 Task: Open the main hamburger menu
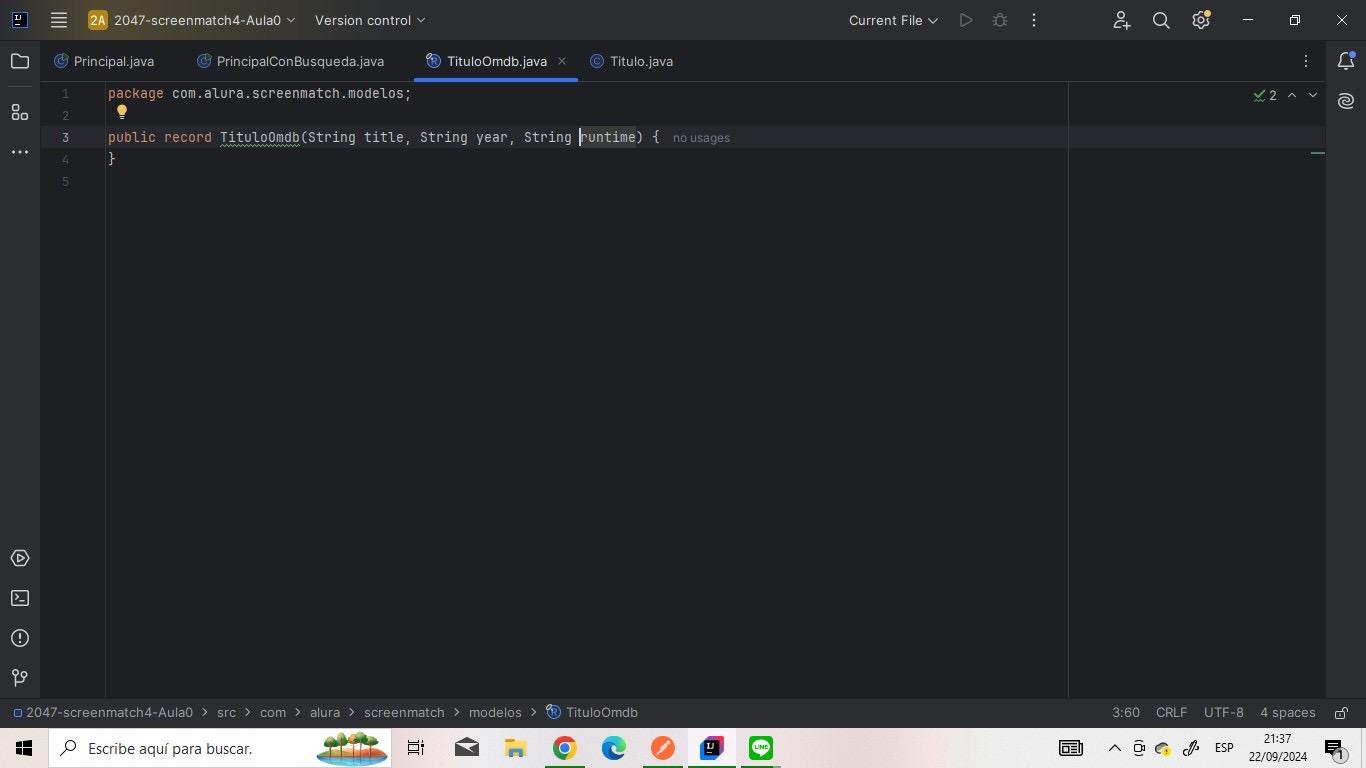(58, 20)
